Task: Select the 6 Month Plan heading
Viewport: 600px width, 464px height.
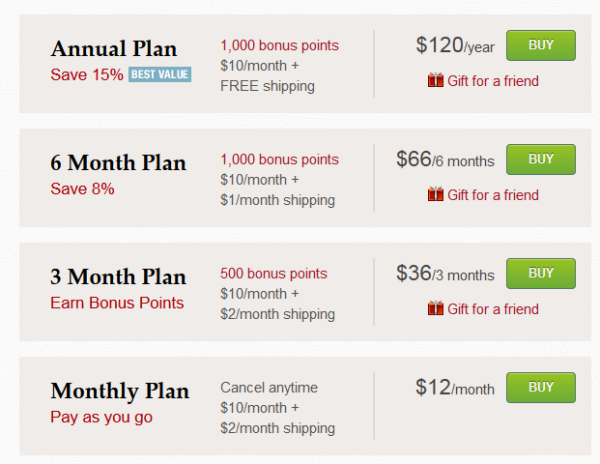Action: pyautogui.click(x=118, y=163)
